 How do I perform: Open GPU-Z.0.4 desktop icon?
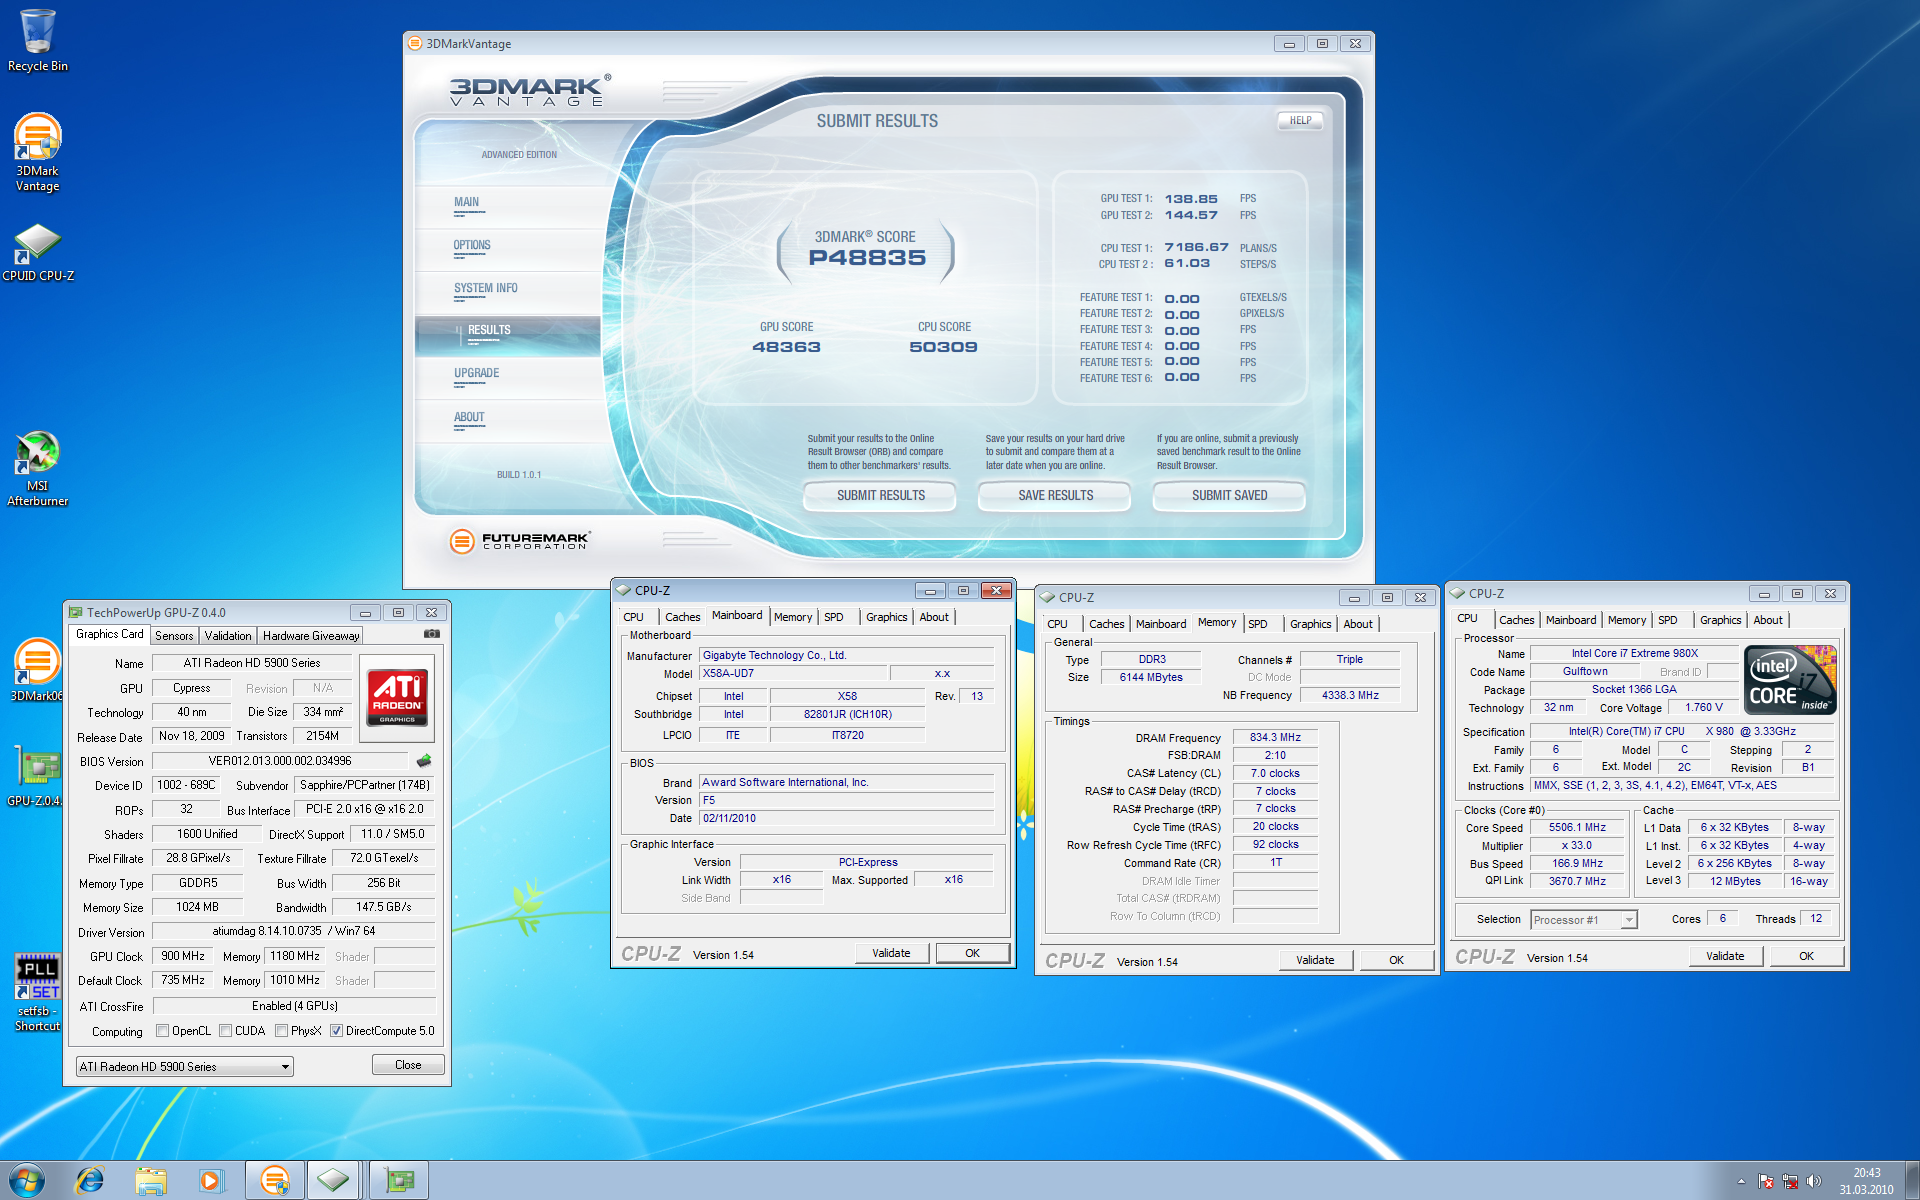[37, 777]
